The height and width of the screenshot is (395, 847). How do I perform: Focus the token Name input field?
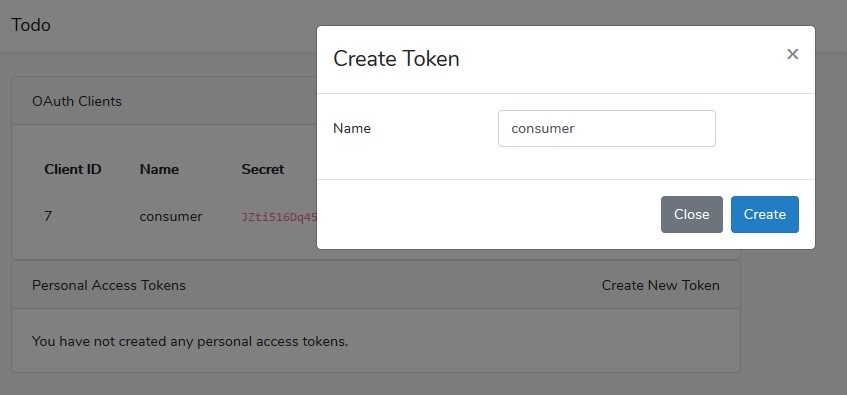607,129
